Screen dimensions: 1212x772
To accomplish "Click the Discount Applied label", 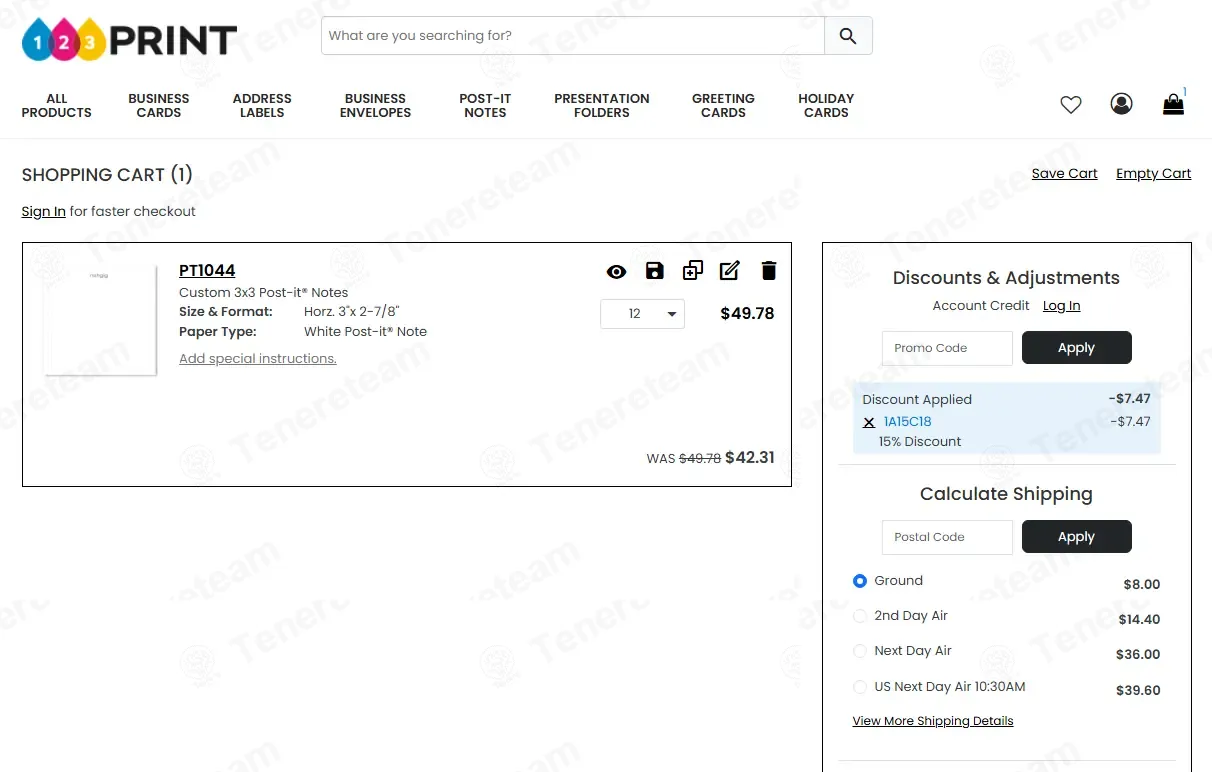I will (917, 400).
